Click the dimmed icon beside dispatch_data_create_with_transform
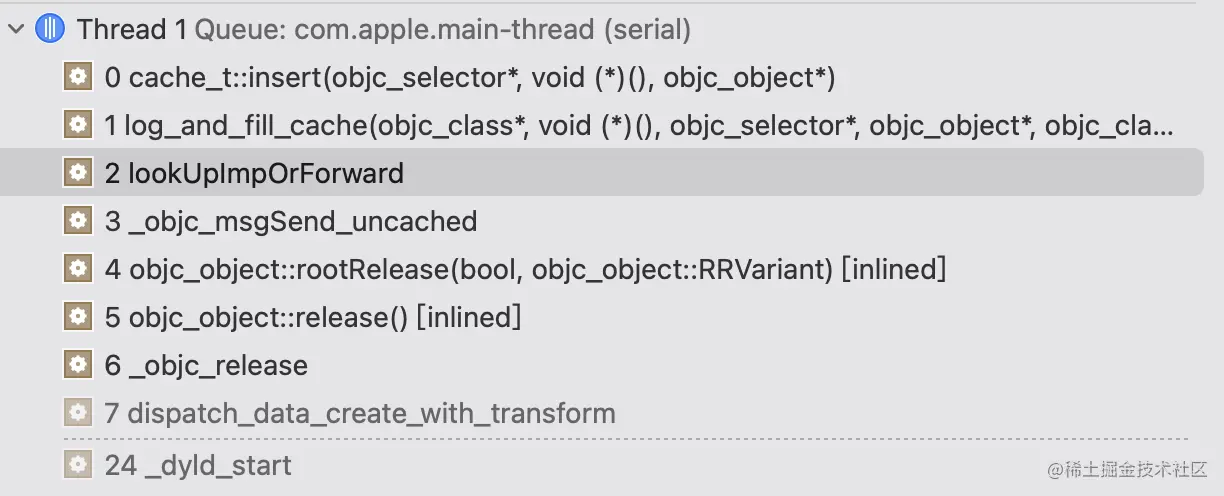The width and height of the screenshot is (1224, 496). pos(77,413)
